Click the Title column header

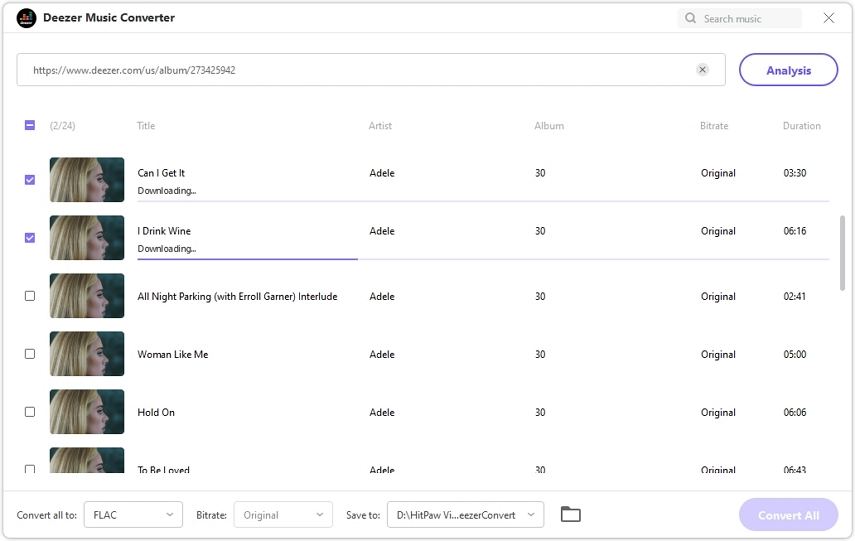[x=146, y=125]
